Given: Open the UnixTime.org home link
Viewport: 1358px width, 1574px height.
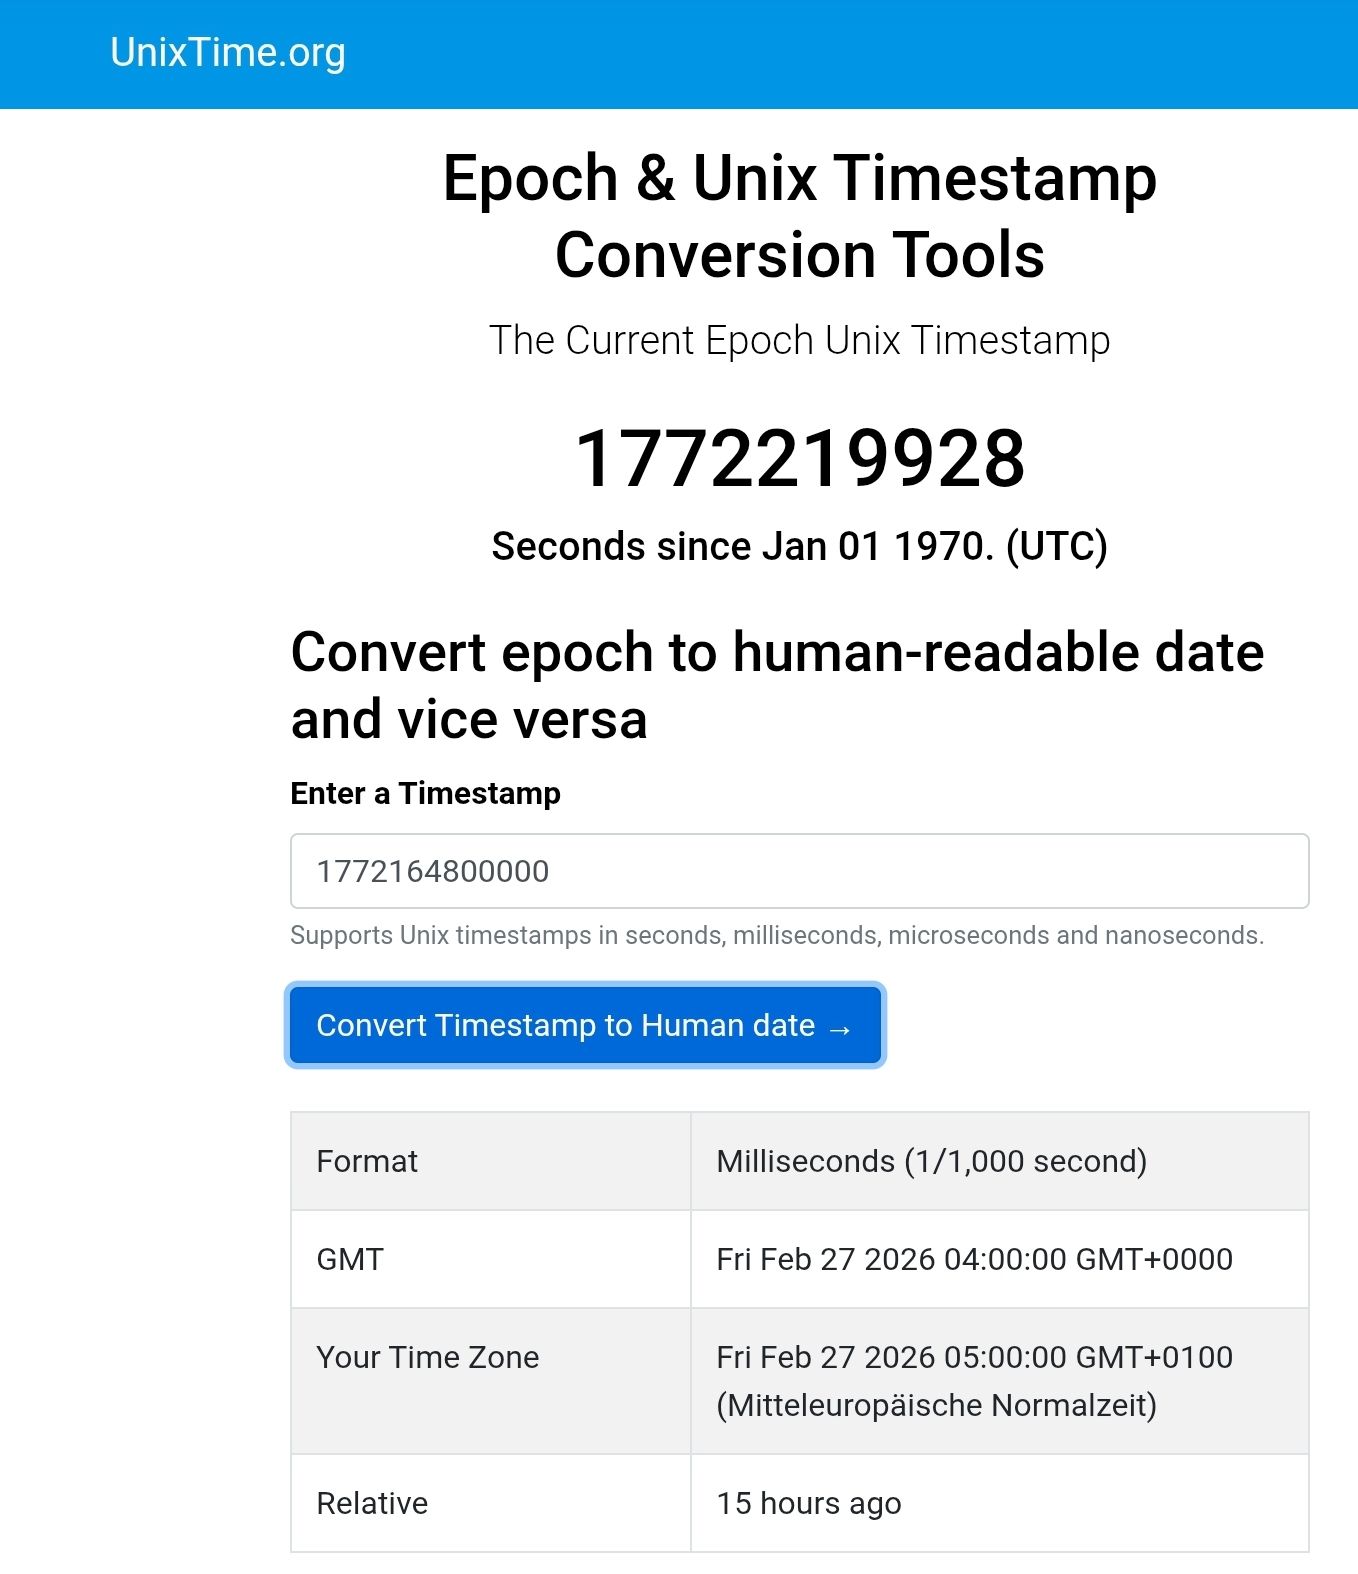Looking at the screenshot, I should tap(227, 52).
